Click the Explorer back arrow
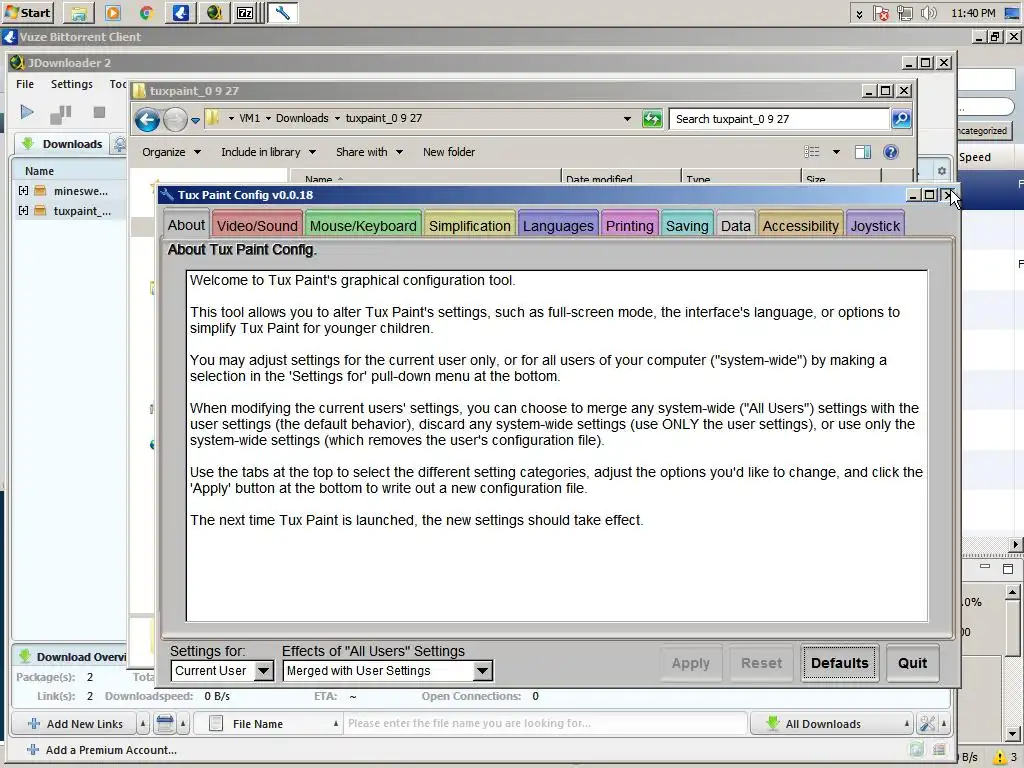Viewport: 1024px width, 768px height. click(x=148, y=119)
